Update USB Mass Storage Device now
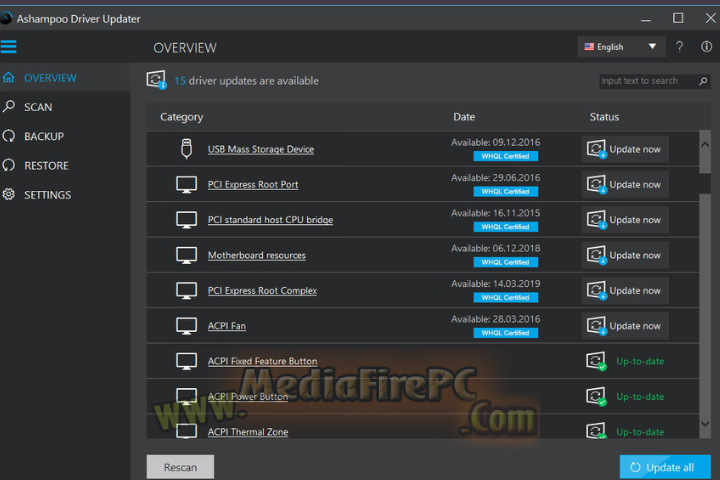 (x=625, y=149)
